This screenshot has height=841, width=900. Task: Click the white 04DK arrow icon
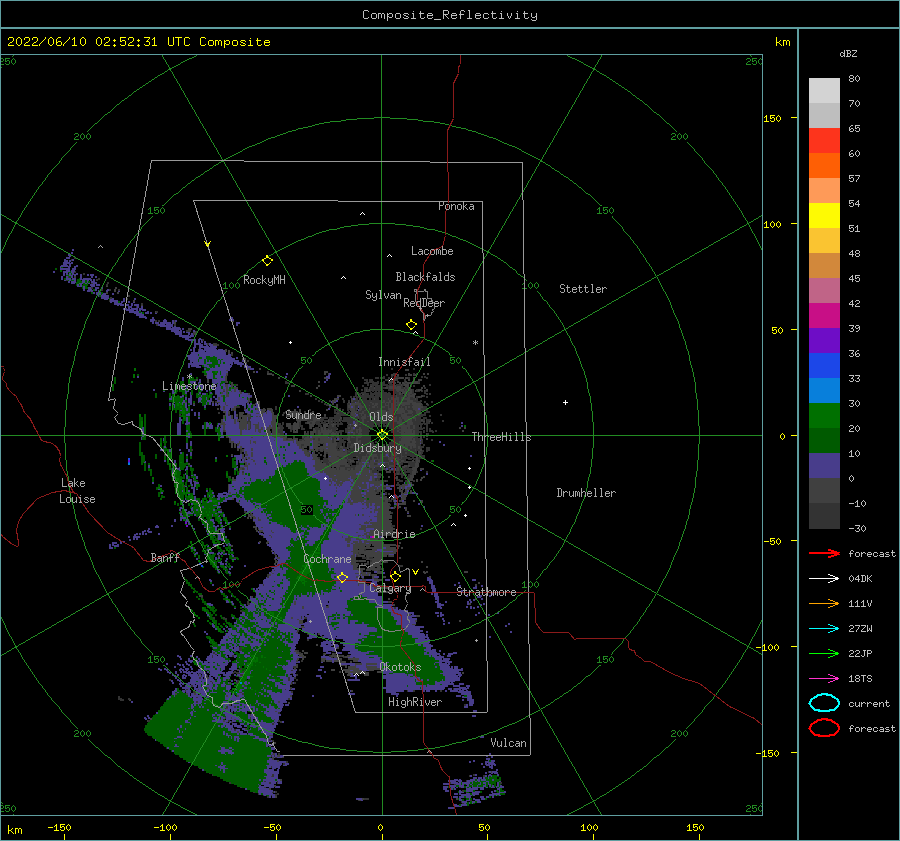[x=824, y=578]
